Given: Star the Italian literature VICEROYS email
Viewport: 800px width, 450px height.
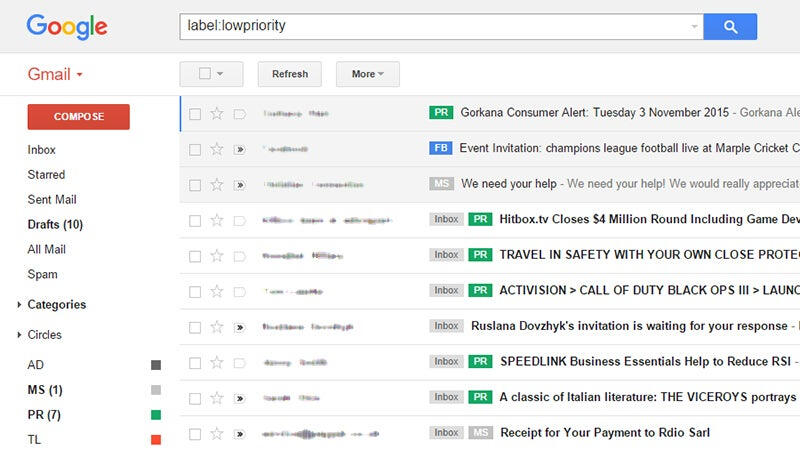Looking at the screenshot, I should pos(217,398).
